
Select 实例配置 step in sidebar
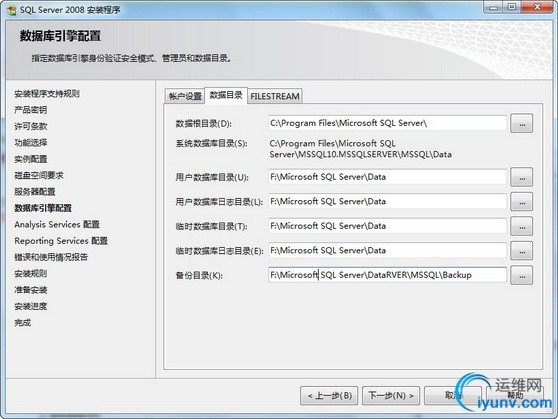point(31,159)
